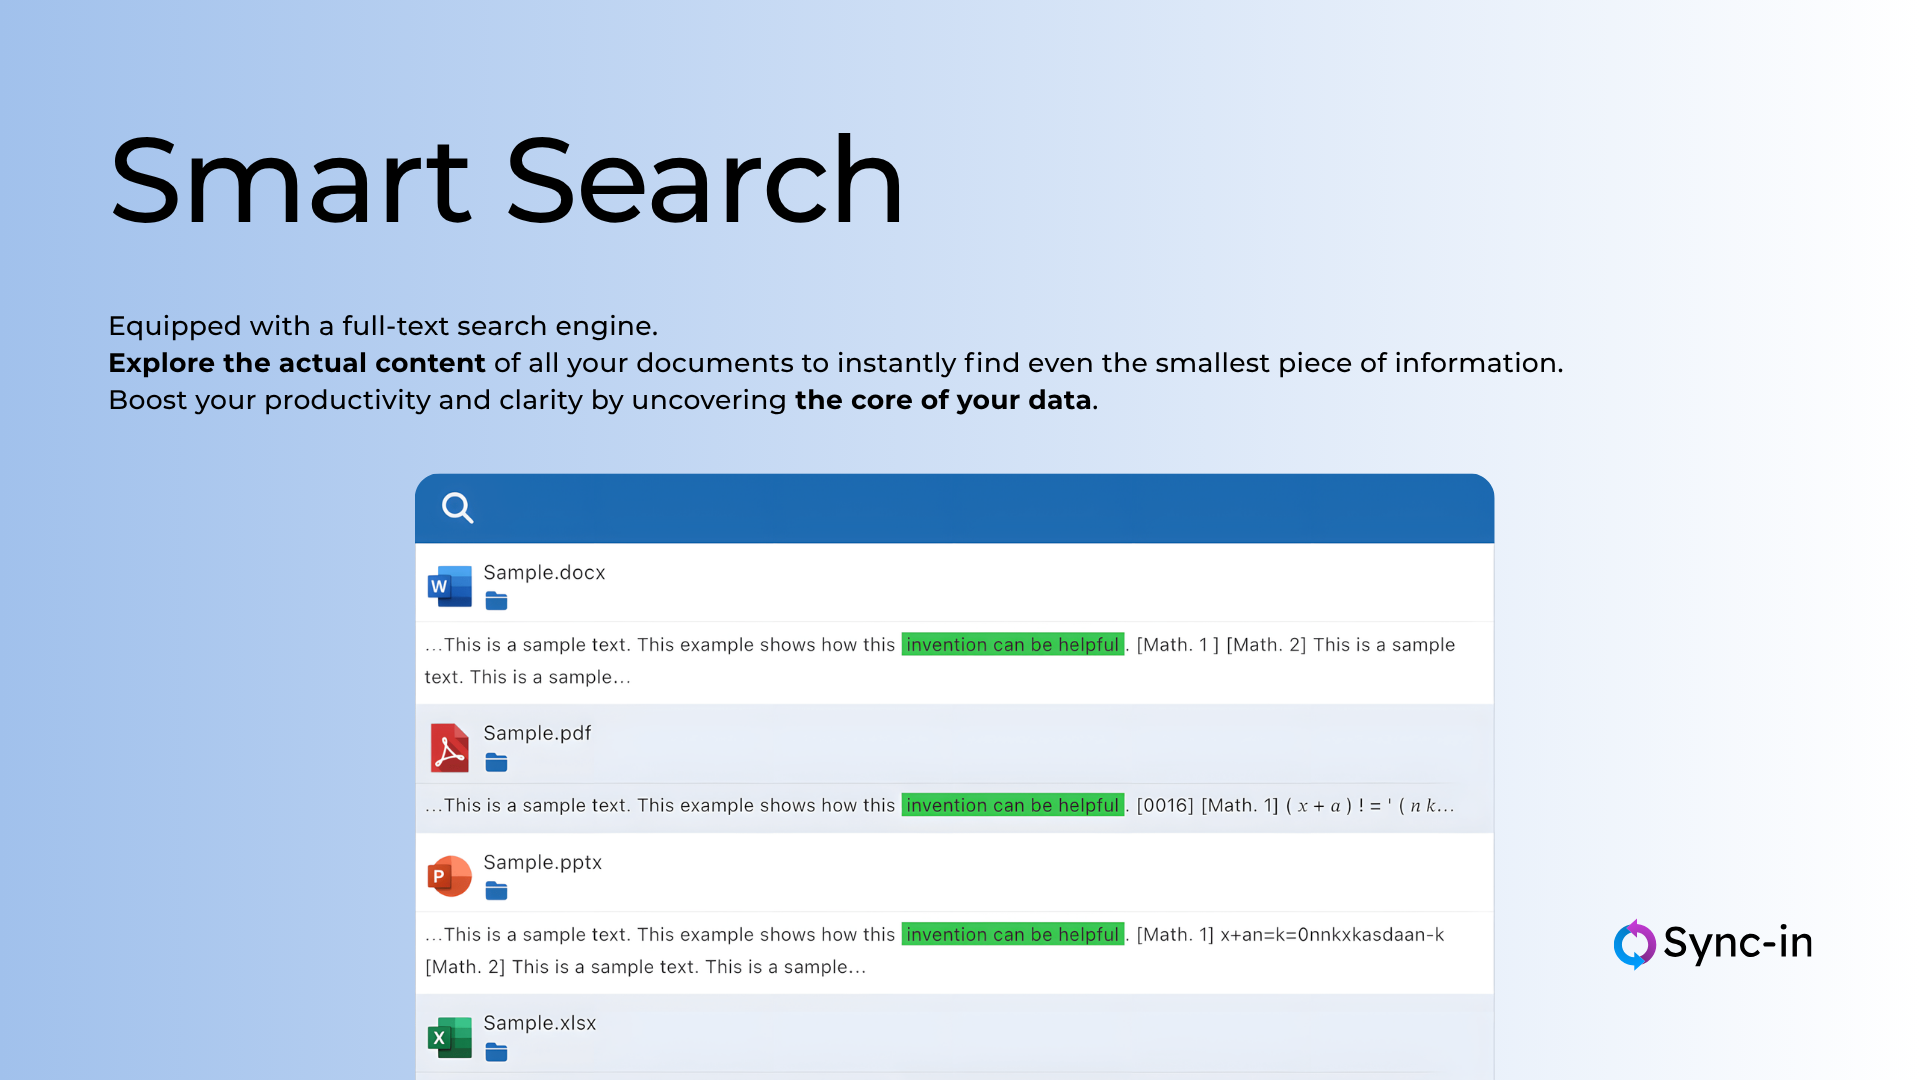Screen dimensions: 1920x1080
Task: Open the folder icon under Sample.pdf
Action: [496, 763]
